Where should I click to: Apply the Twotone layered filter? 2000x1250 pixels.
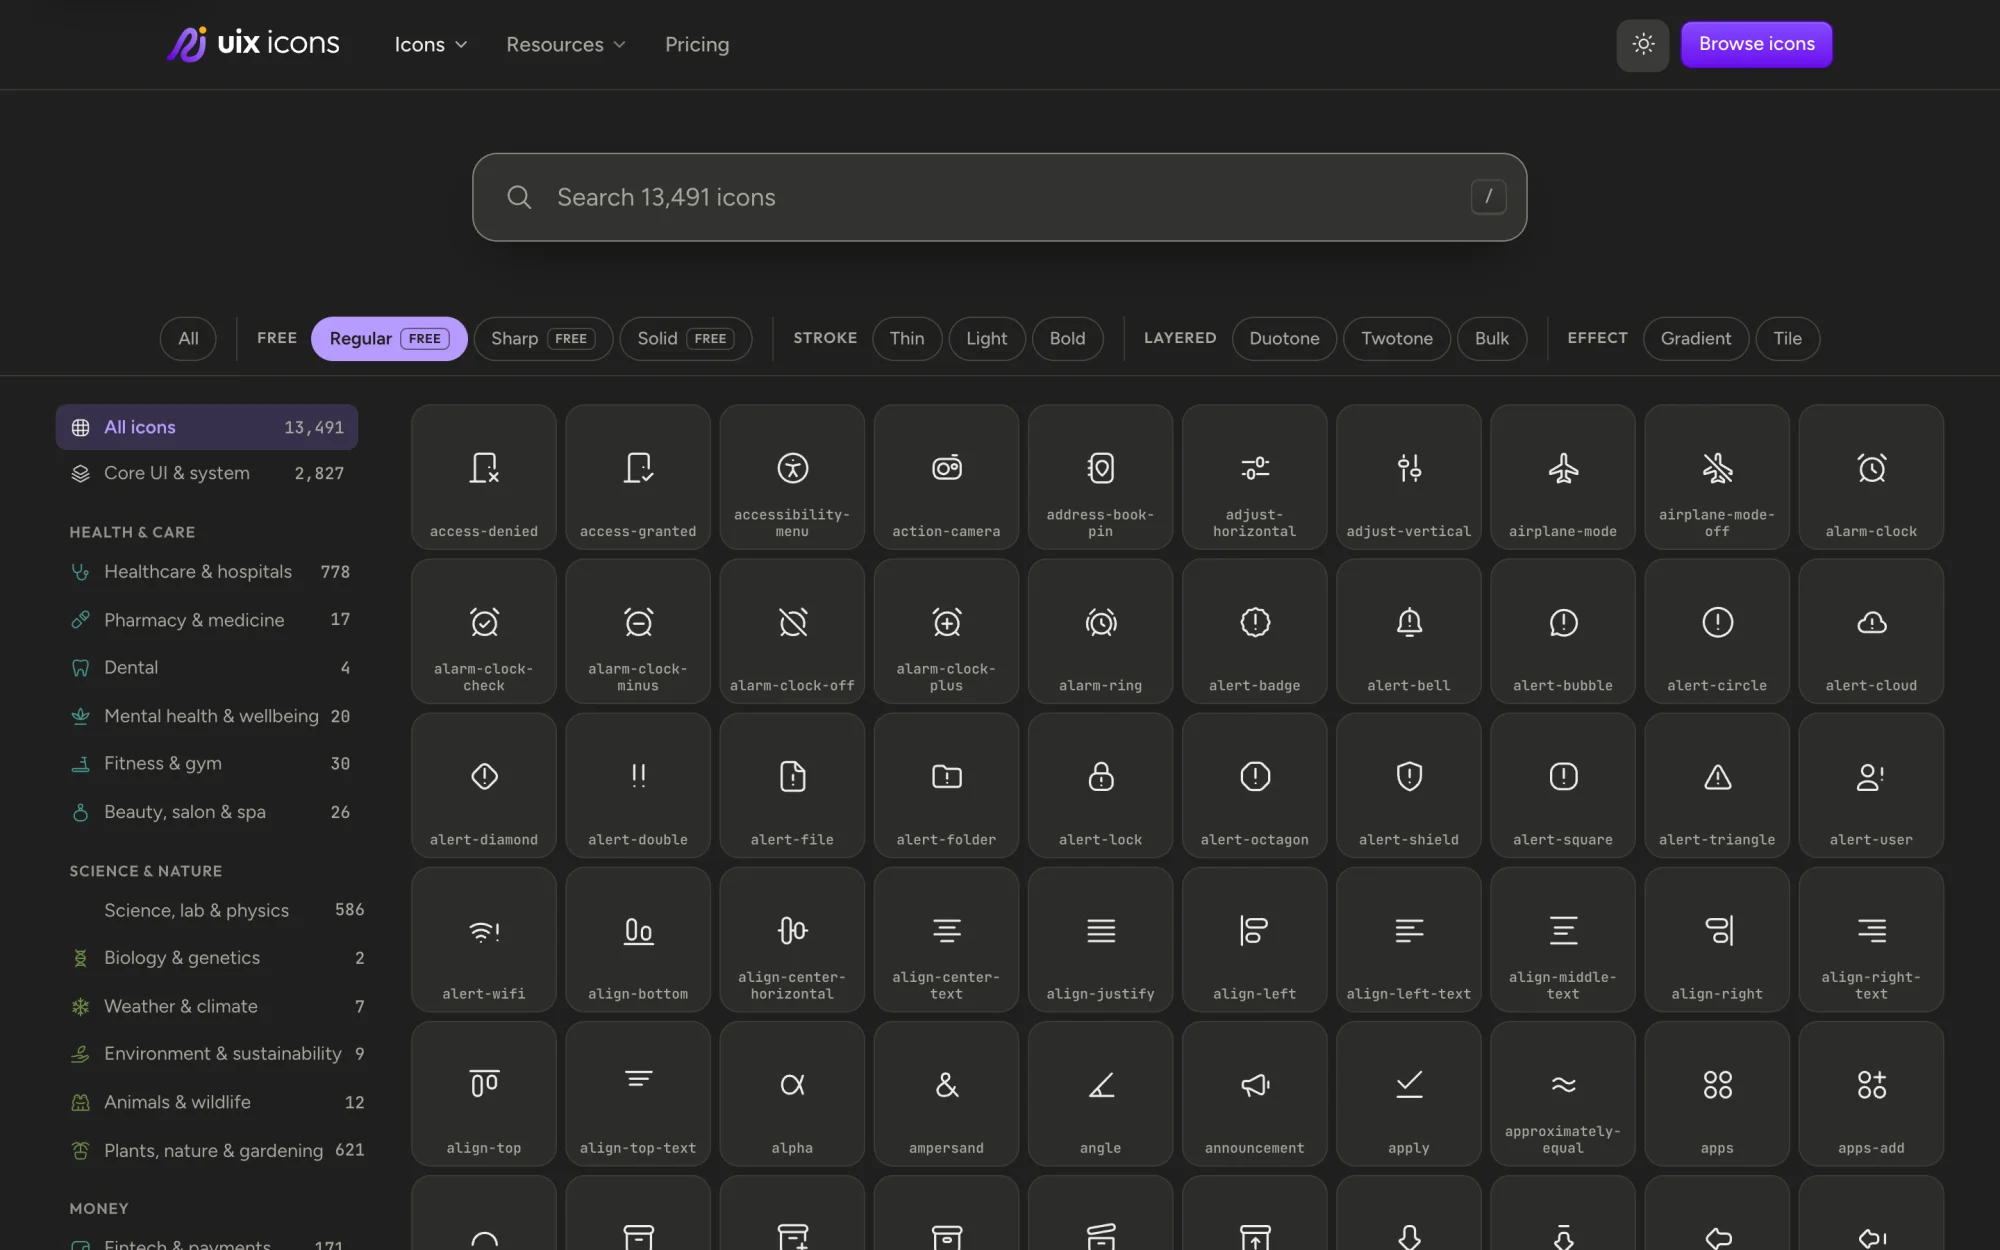[1396, 339]
